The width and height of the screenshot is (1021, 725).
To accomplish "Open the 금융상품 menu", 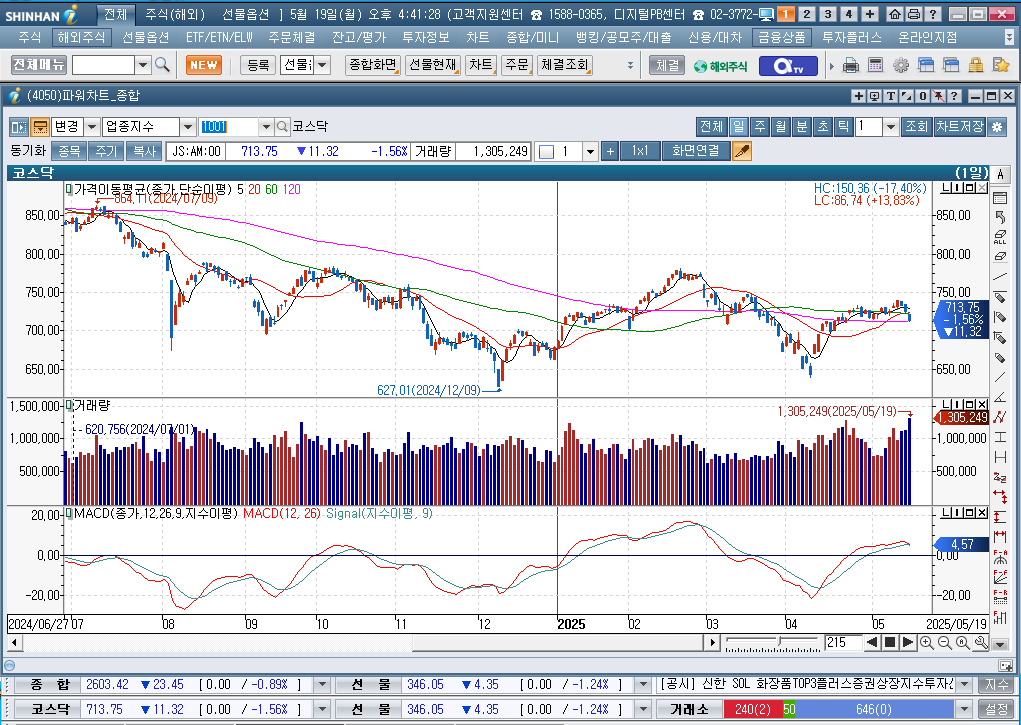I will pos(781,38).
